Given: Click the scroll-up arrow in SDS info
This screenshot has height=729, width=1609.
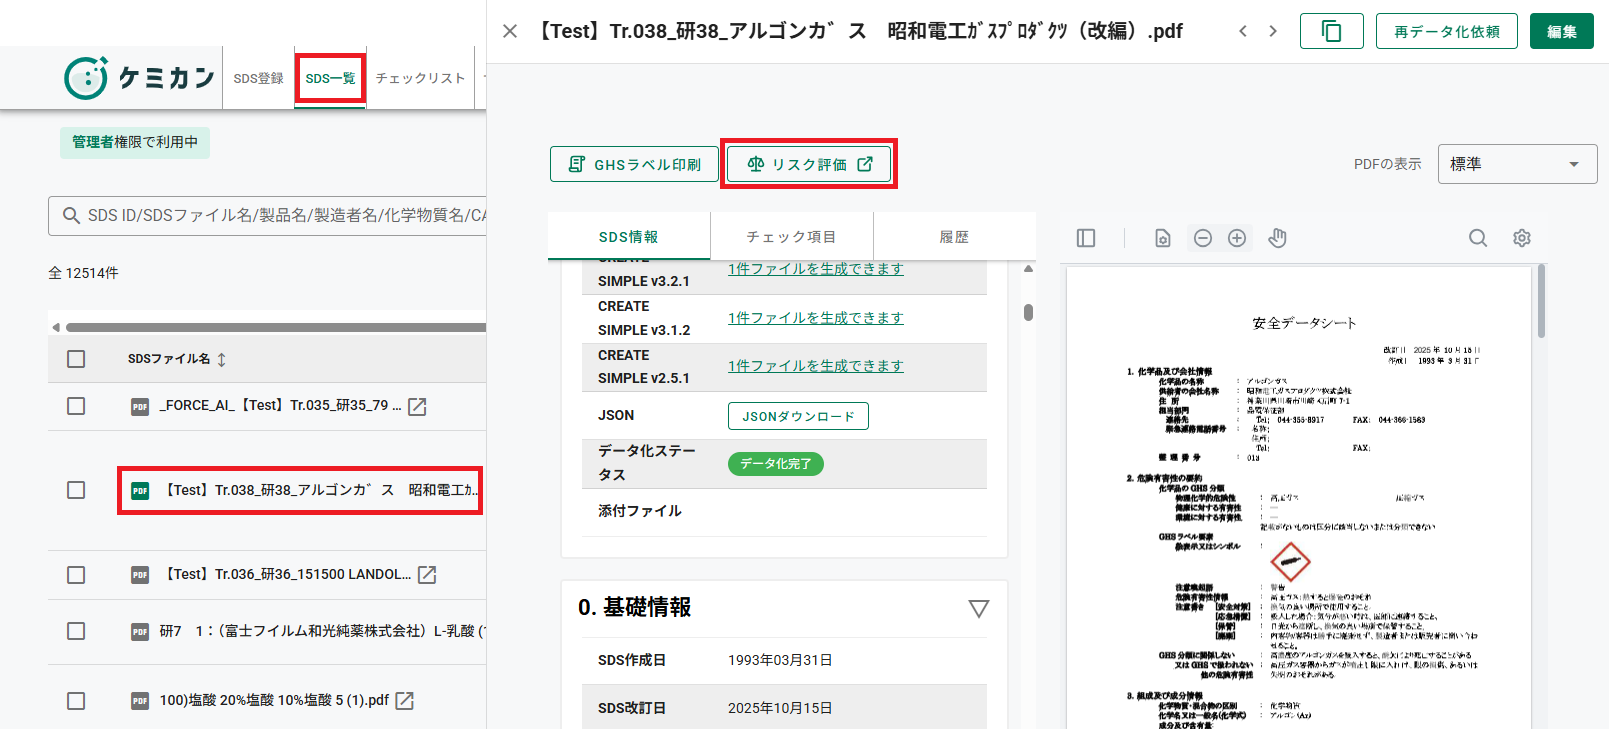Looking at the screenshot, I should click(x=1028, y=269).
